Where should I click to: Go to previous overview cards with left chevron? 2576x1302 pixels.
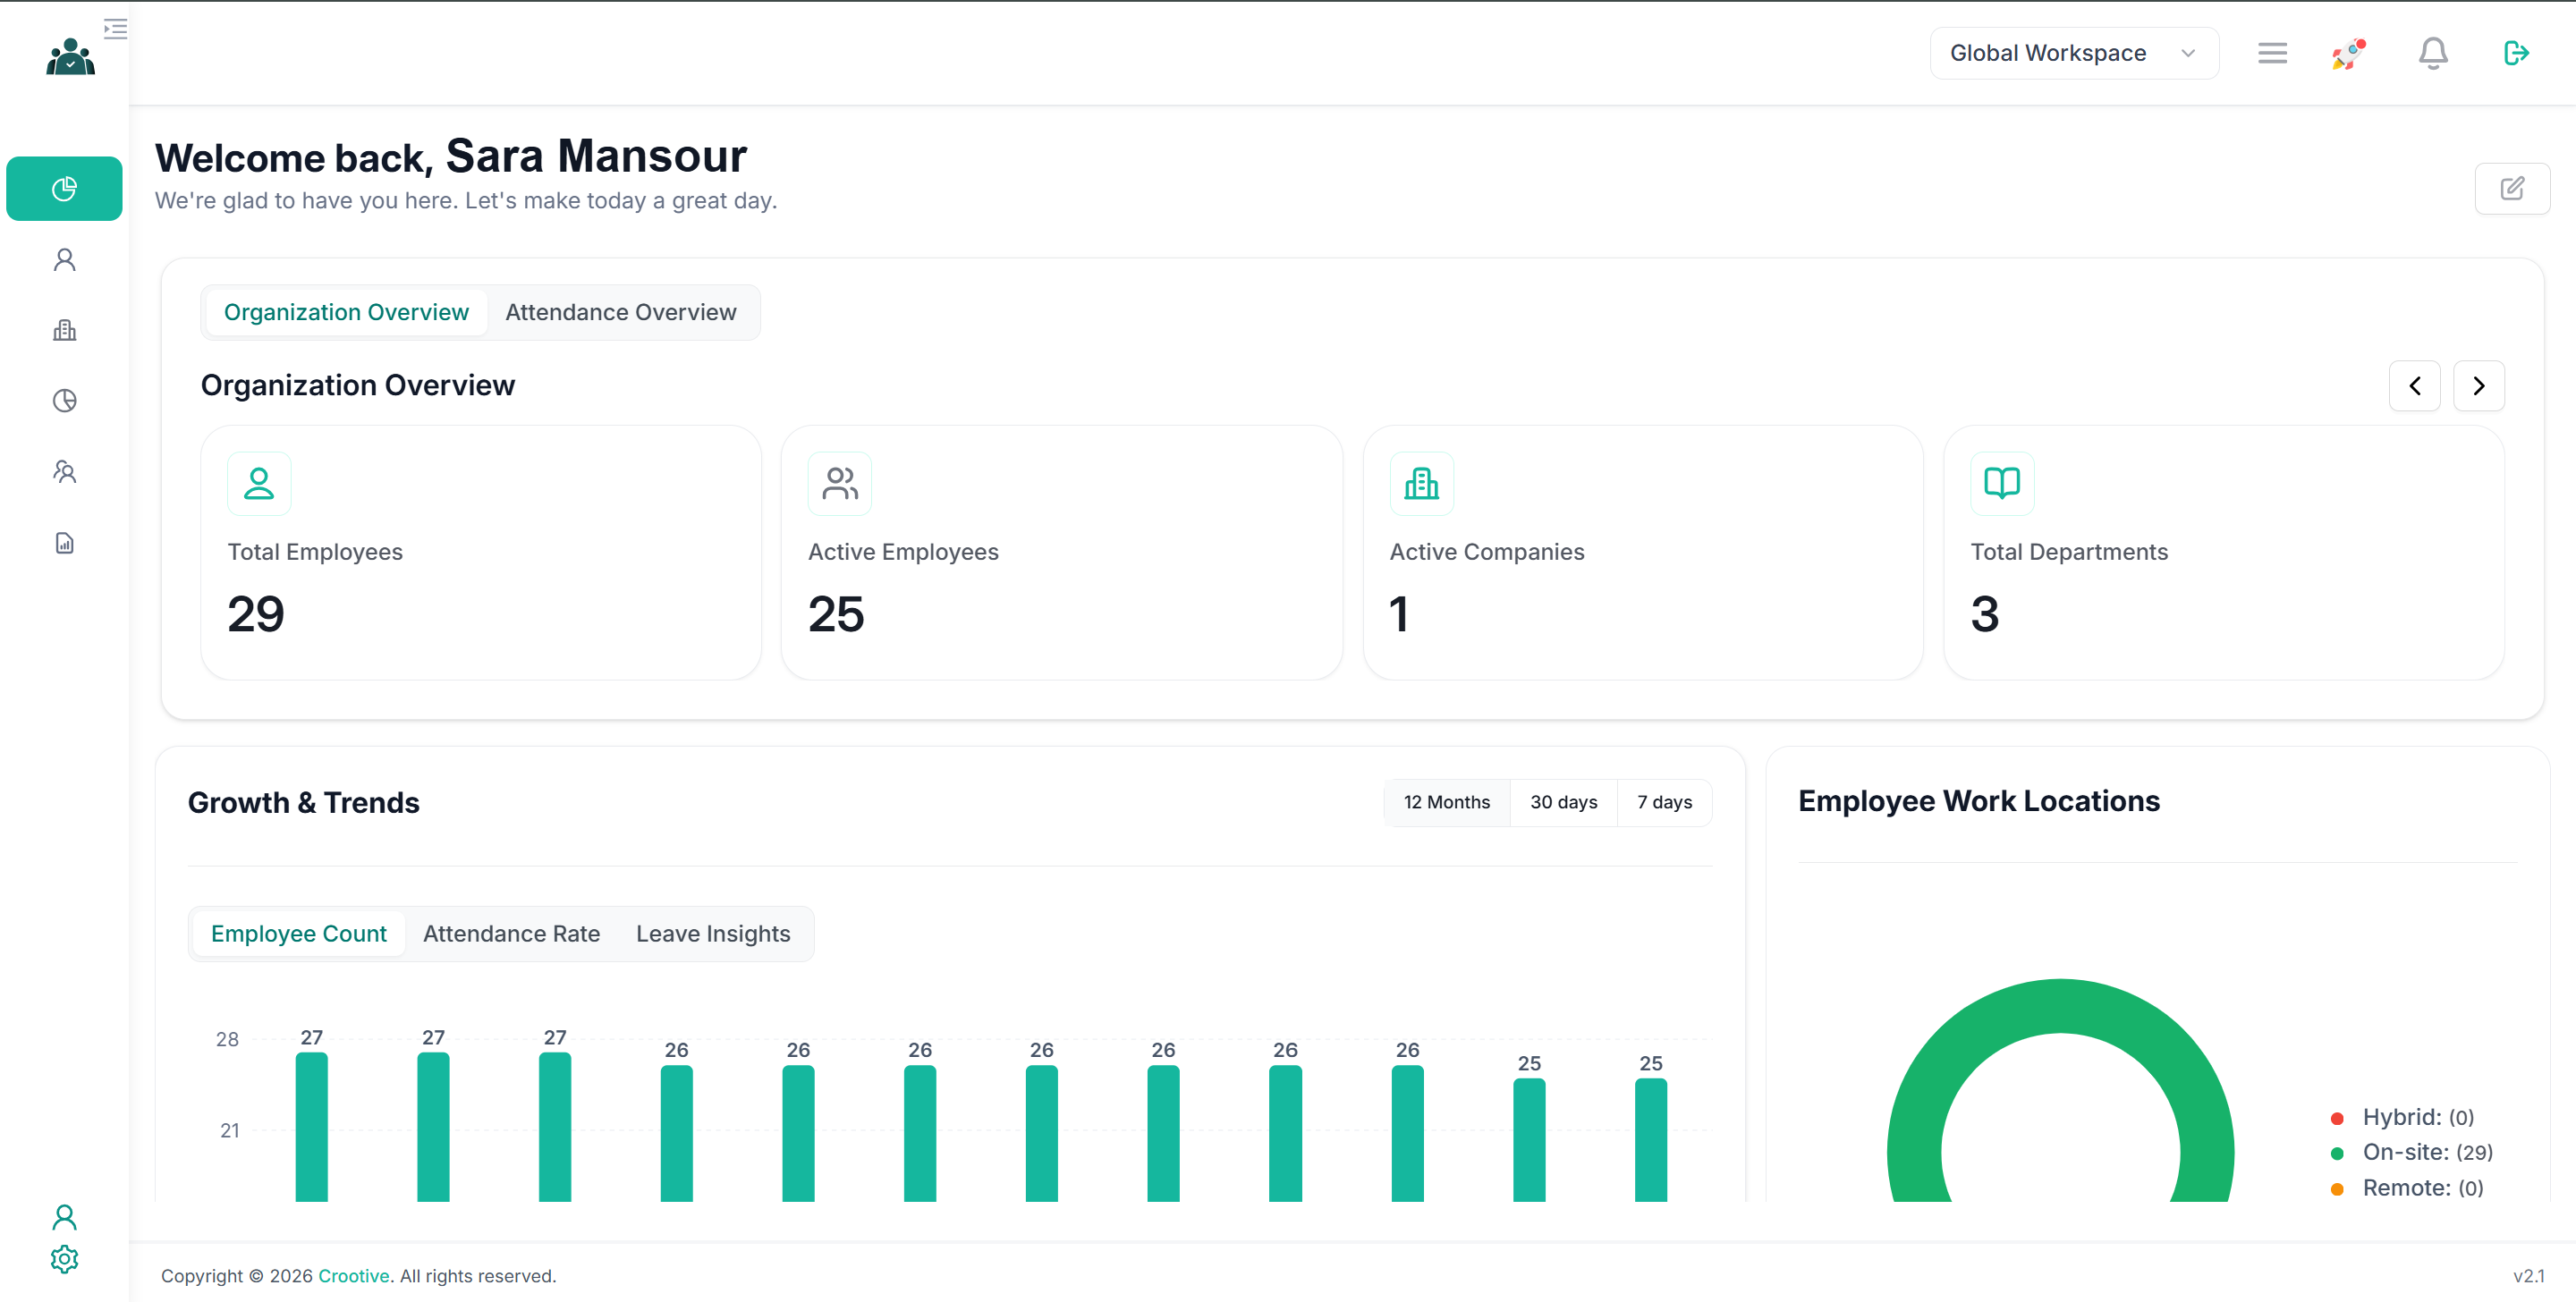click(x=2414, y=386)
